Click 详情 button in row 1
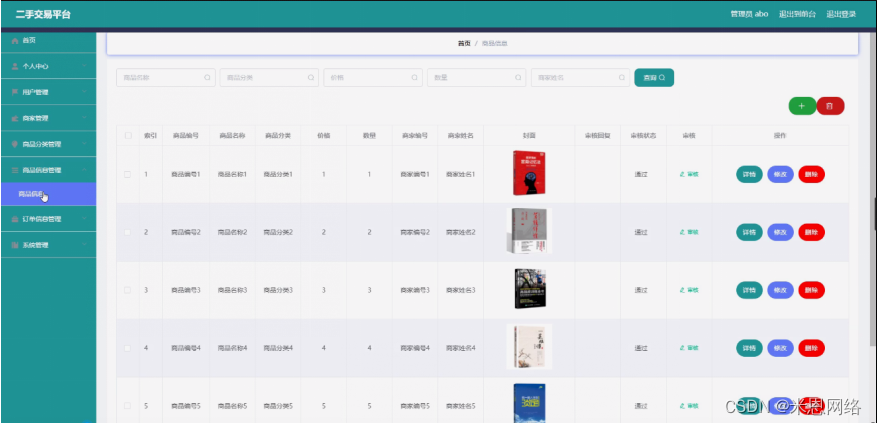This screenshot has width=877, height=425. (749, 174)
